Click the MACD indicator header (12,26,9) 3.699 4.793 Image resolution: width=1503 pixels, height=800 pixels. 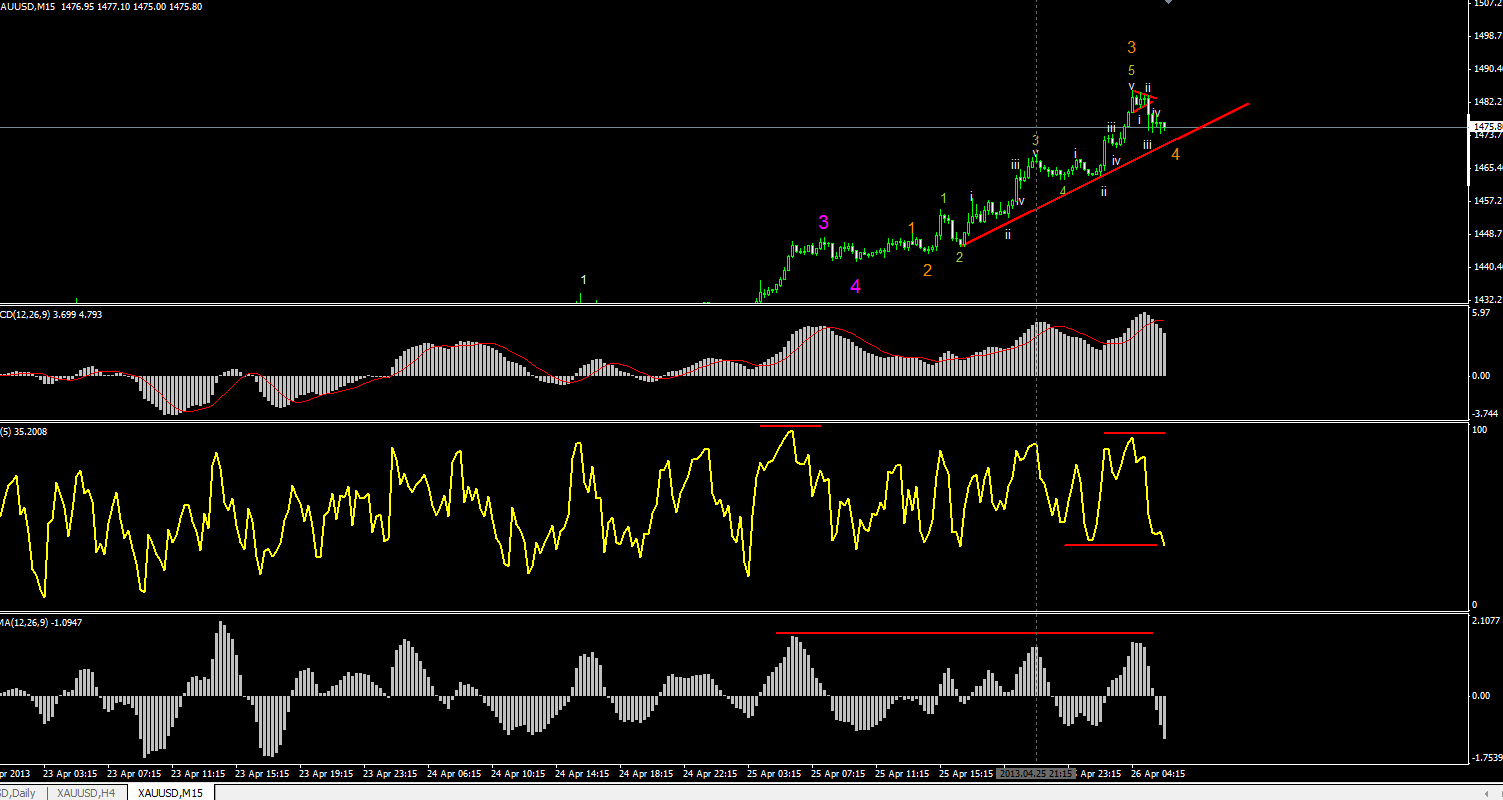51,314
